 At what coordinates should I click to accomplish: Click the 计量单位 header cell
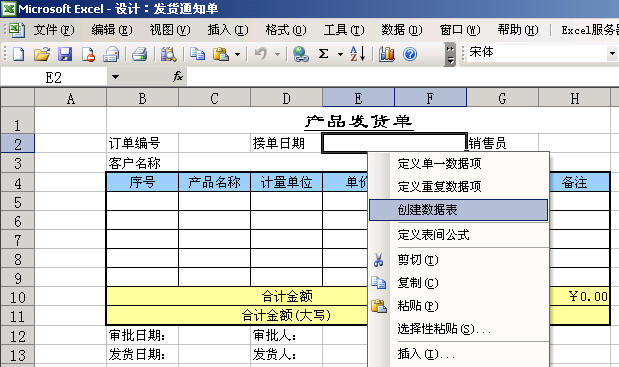(286, 182)
